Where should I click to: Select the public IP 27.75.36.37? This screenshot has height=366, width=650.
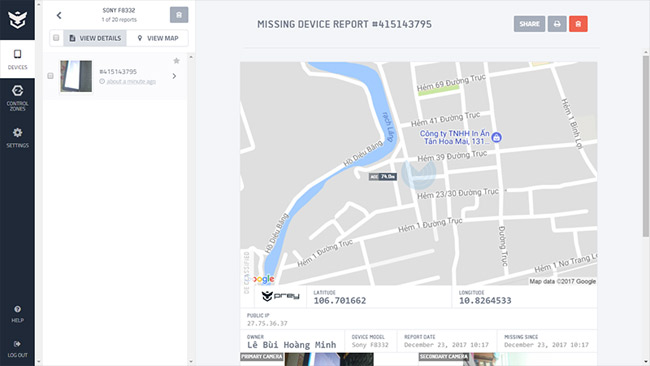[x=267, y=323]
